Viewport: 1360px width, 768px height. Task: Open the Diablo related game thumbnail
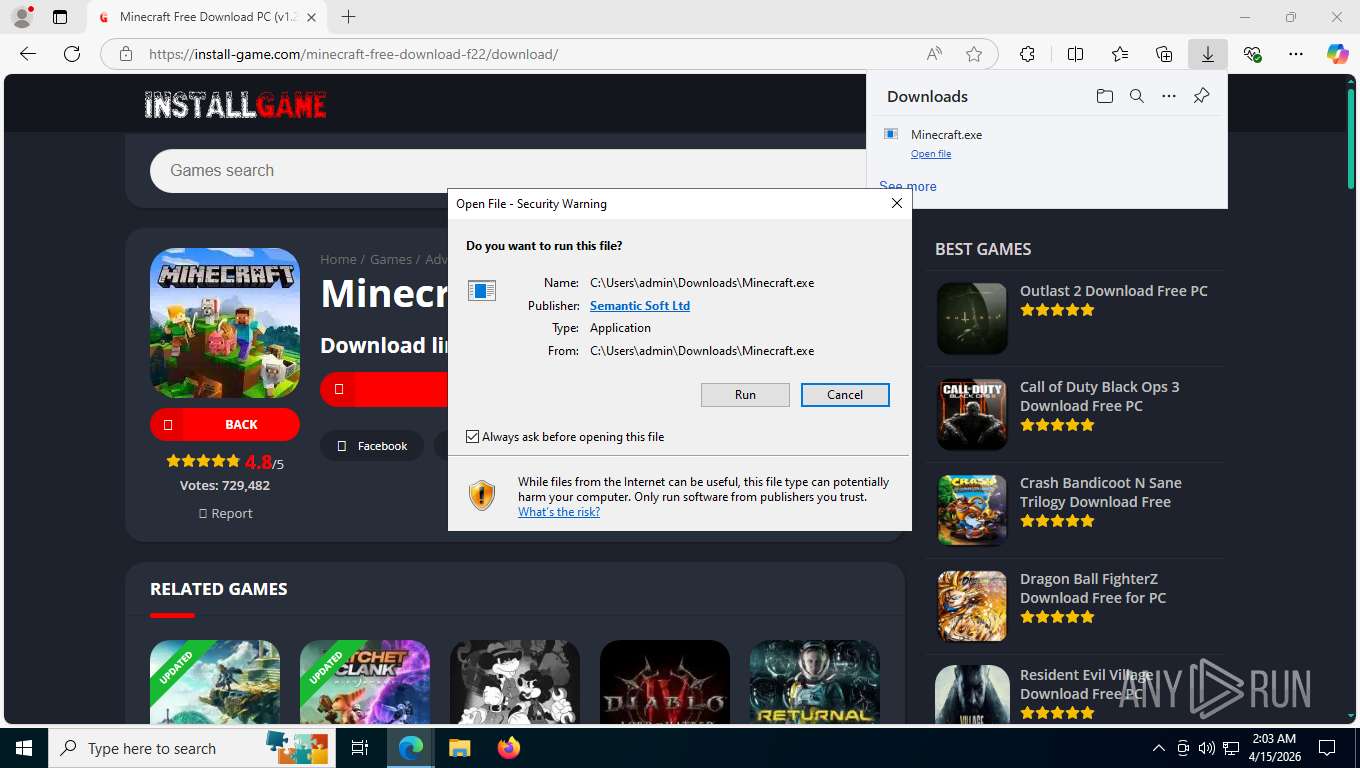pyautogui.click(x=665, y=681)
